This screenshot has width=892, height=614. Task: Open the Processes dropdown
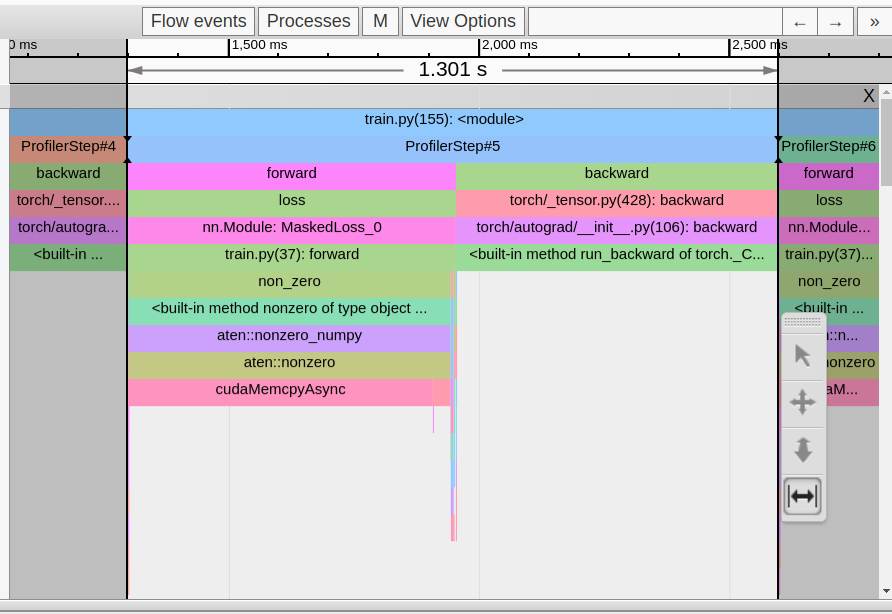pos(309,21)
